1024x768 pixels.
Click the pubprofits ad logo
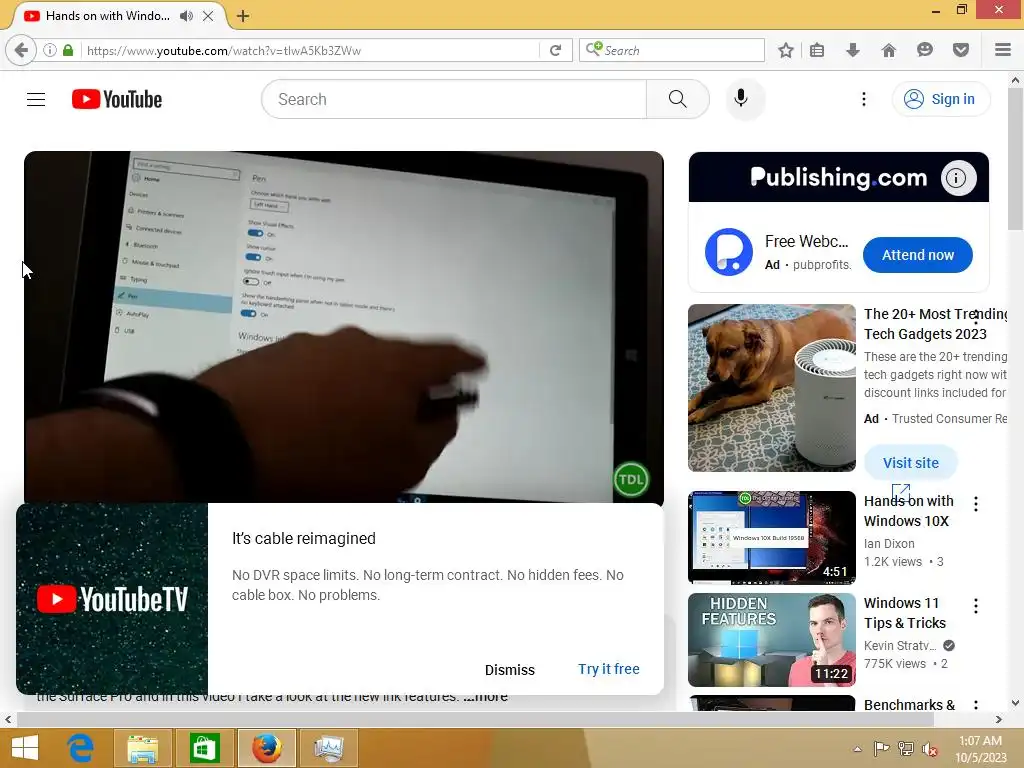[729, 252]
